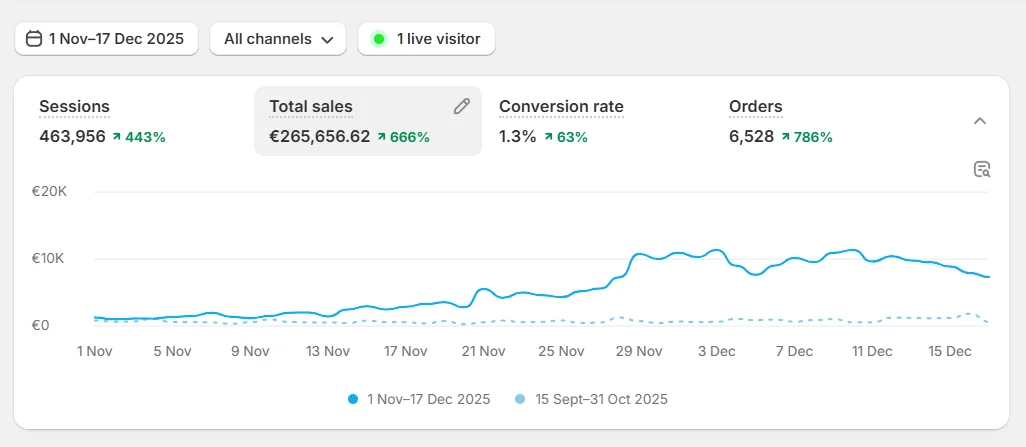Click the 1 live visitor button

[426, 39]
